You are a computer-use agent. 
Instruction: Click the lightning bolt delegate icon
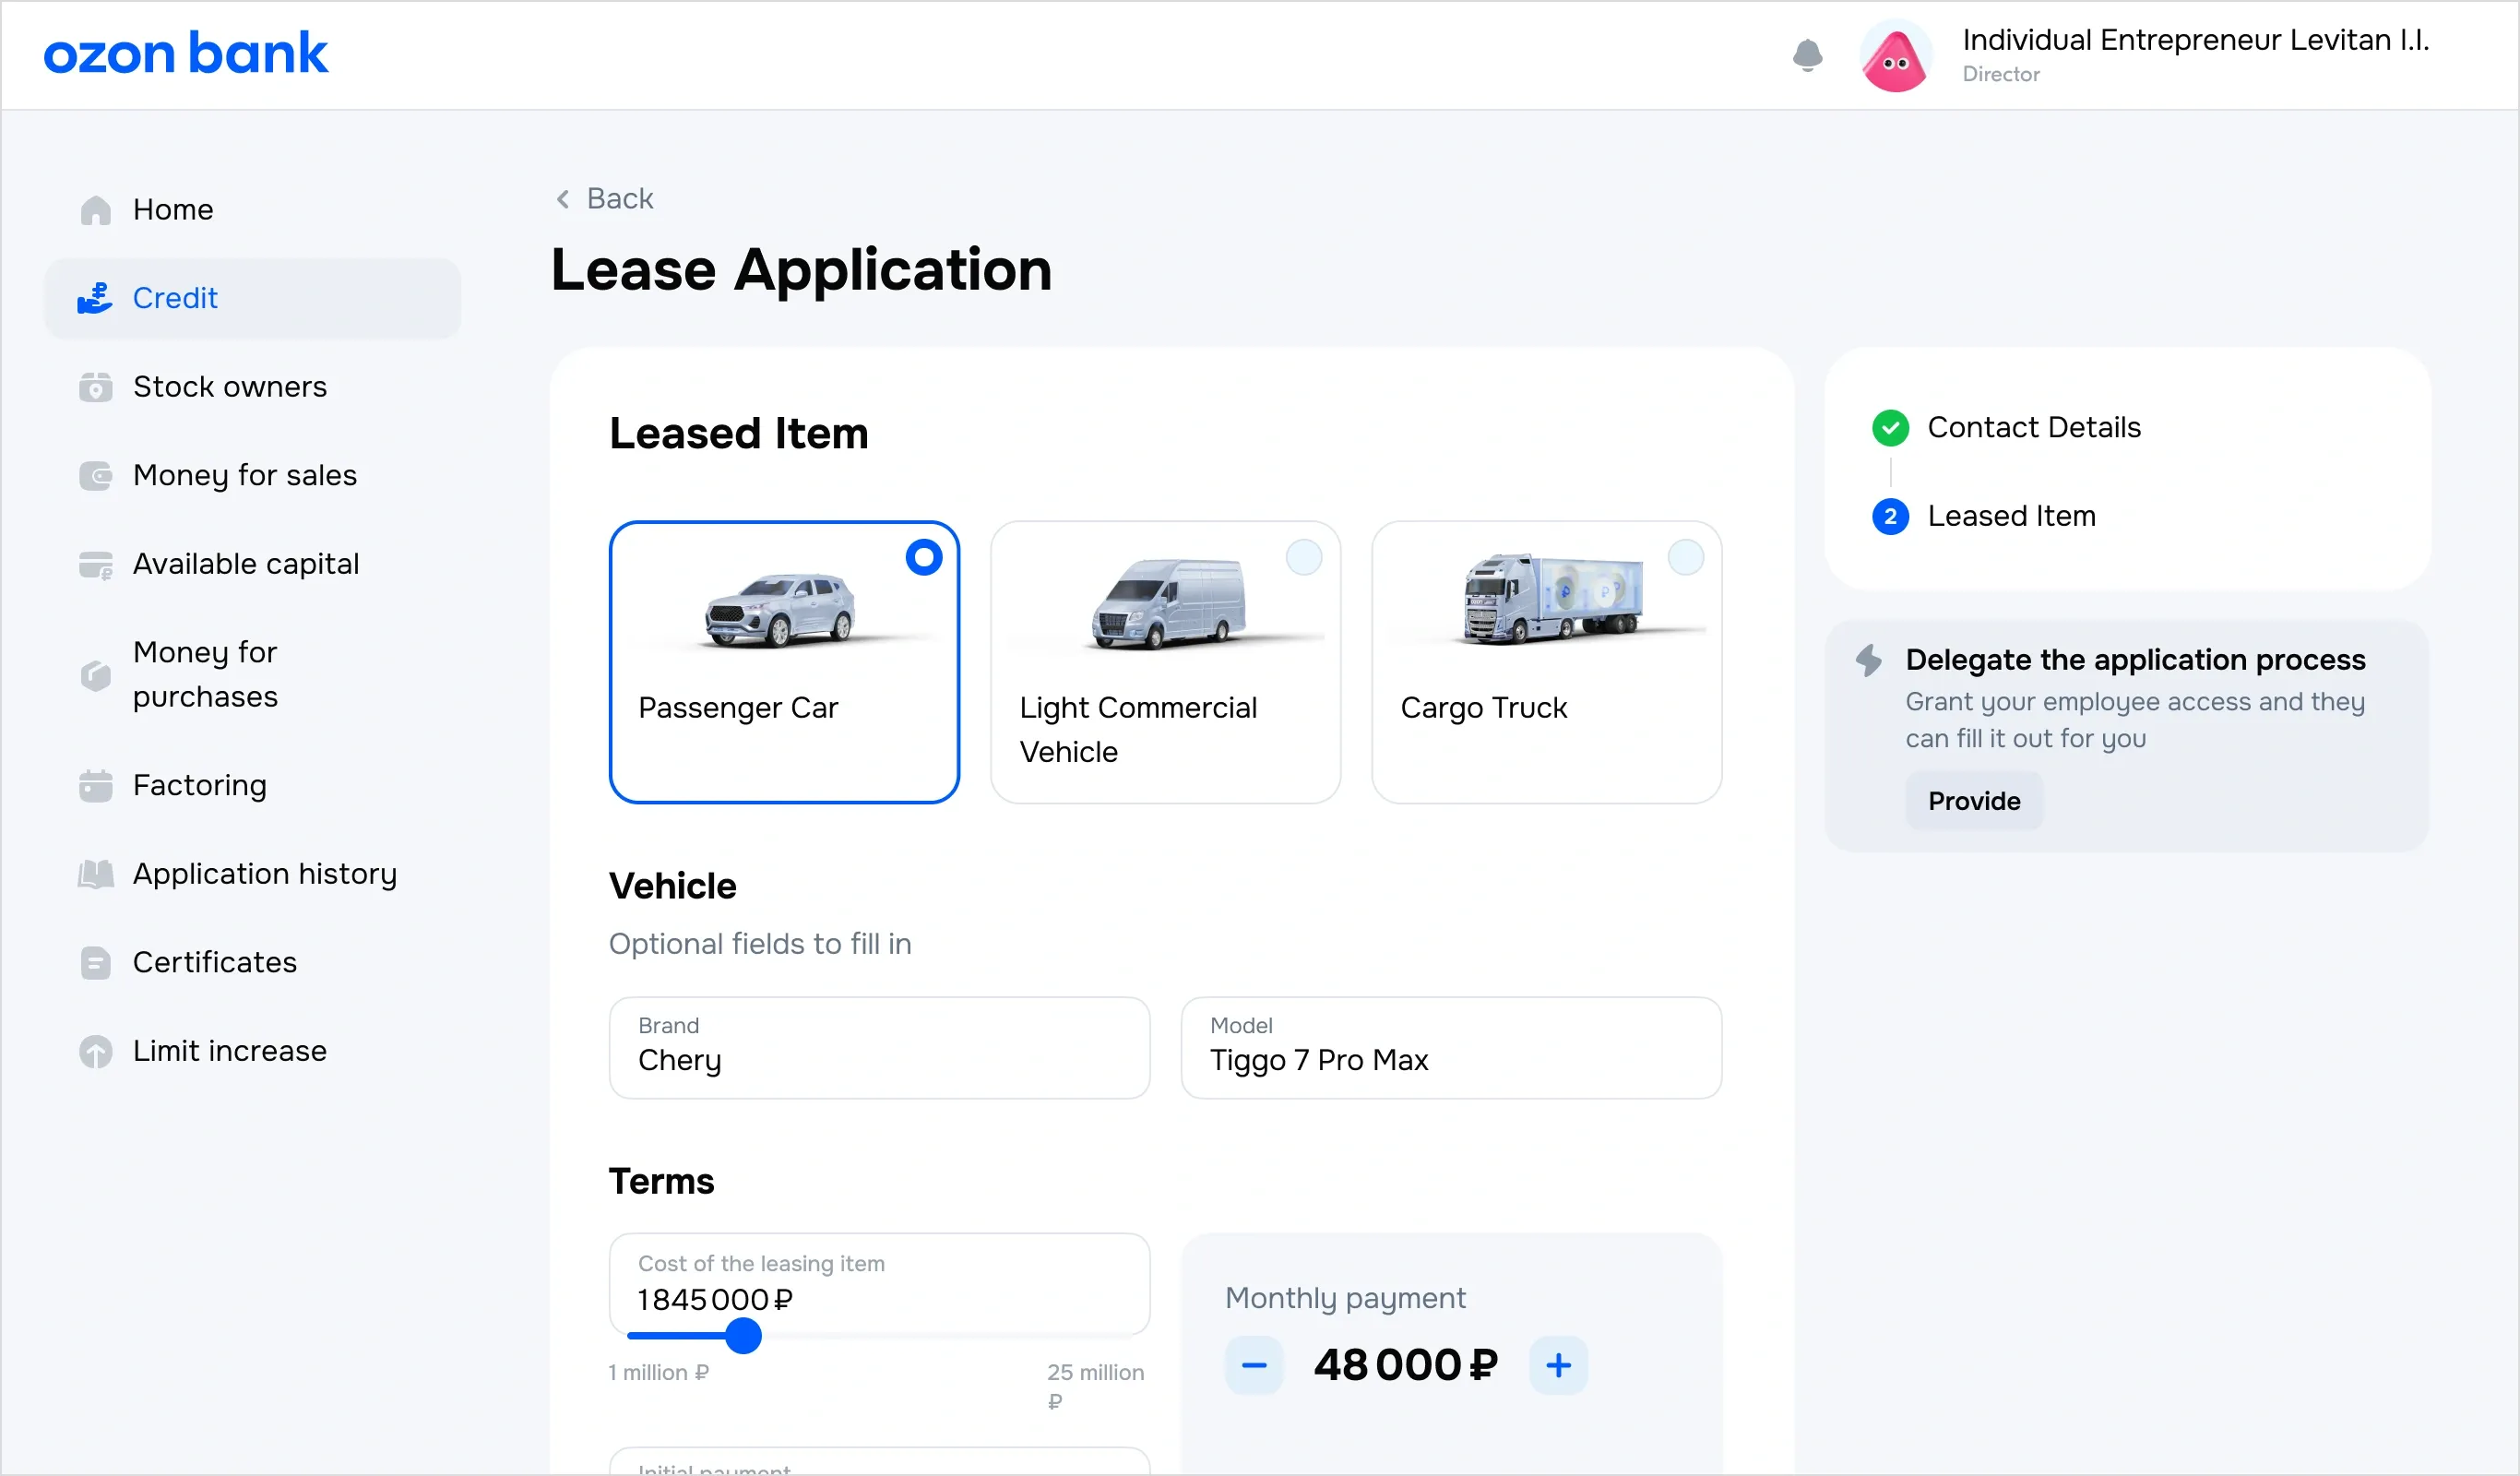point(1869,660)
